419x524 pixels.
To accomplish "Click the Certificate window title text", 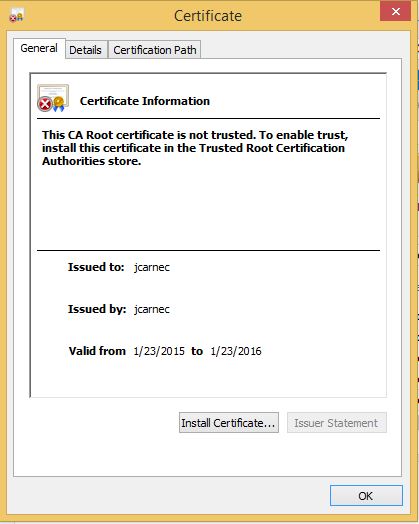I will click(x=208, y=16).
